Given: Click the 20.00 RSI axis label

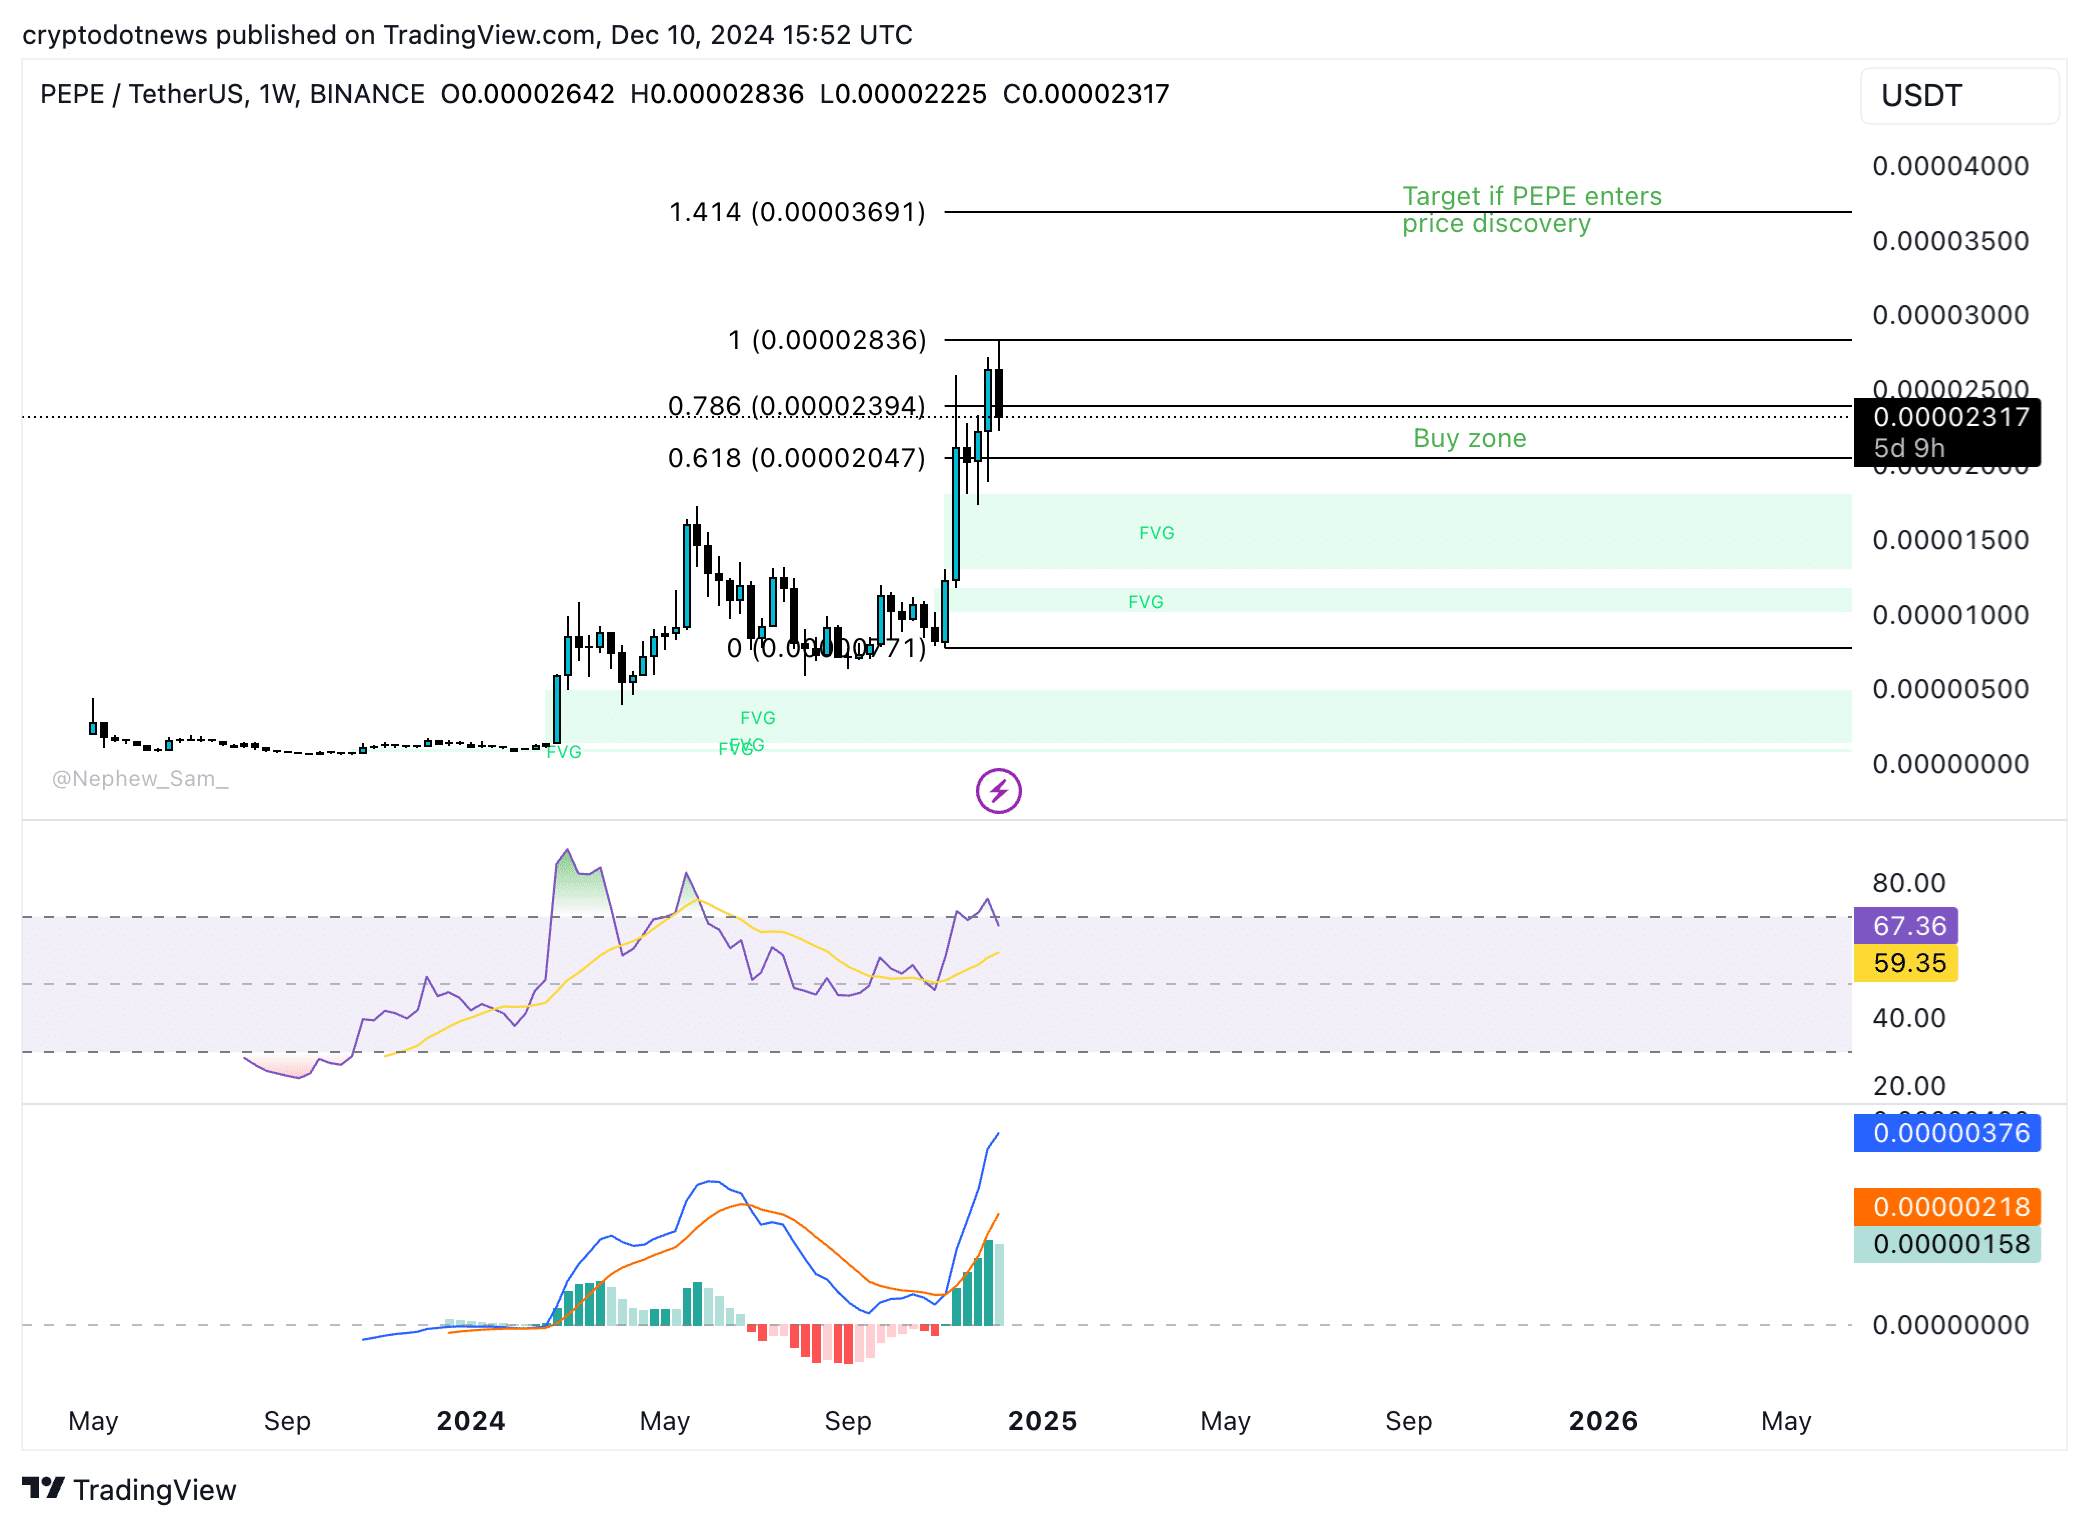Looking at the screenshot, I should pyautogui.click(x=1908, y=1086).
